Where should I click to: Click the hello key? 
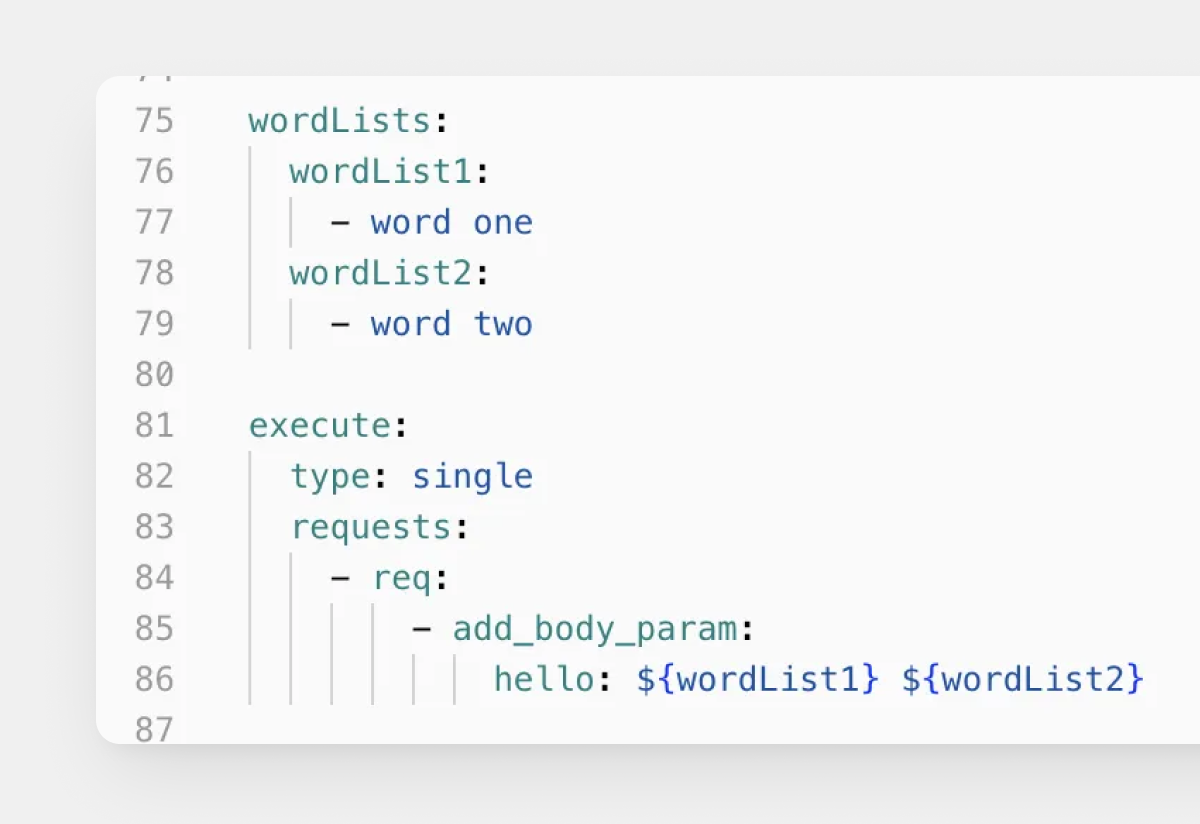543,681
